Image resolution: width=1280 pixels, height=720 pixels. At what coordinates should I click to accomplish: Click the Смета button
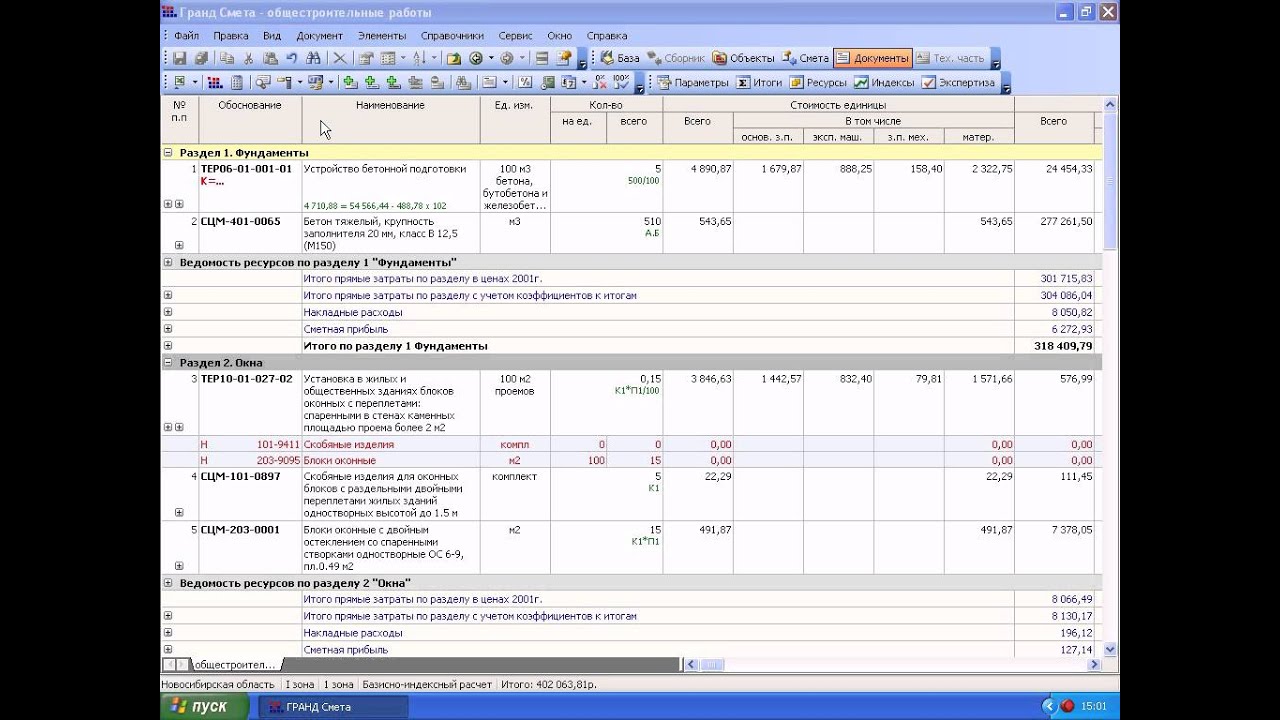806,59
